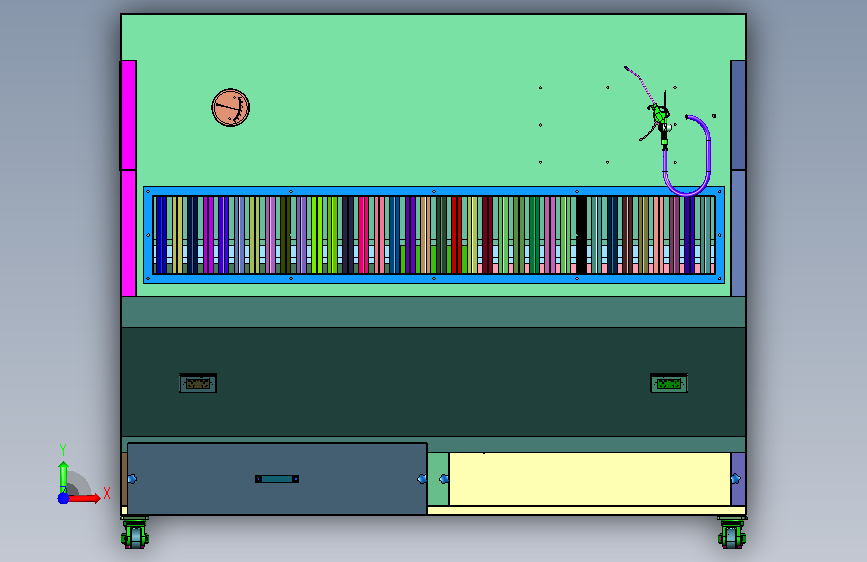Click the blue Z axis origin ball

(x=64, y=498)
